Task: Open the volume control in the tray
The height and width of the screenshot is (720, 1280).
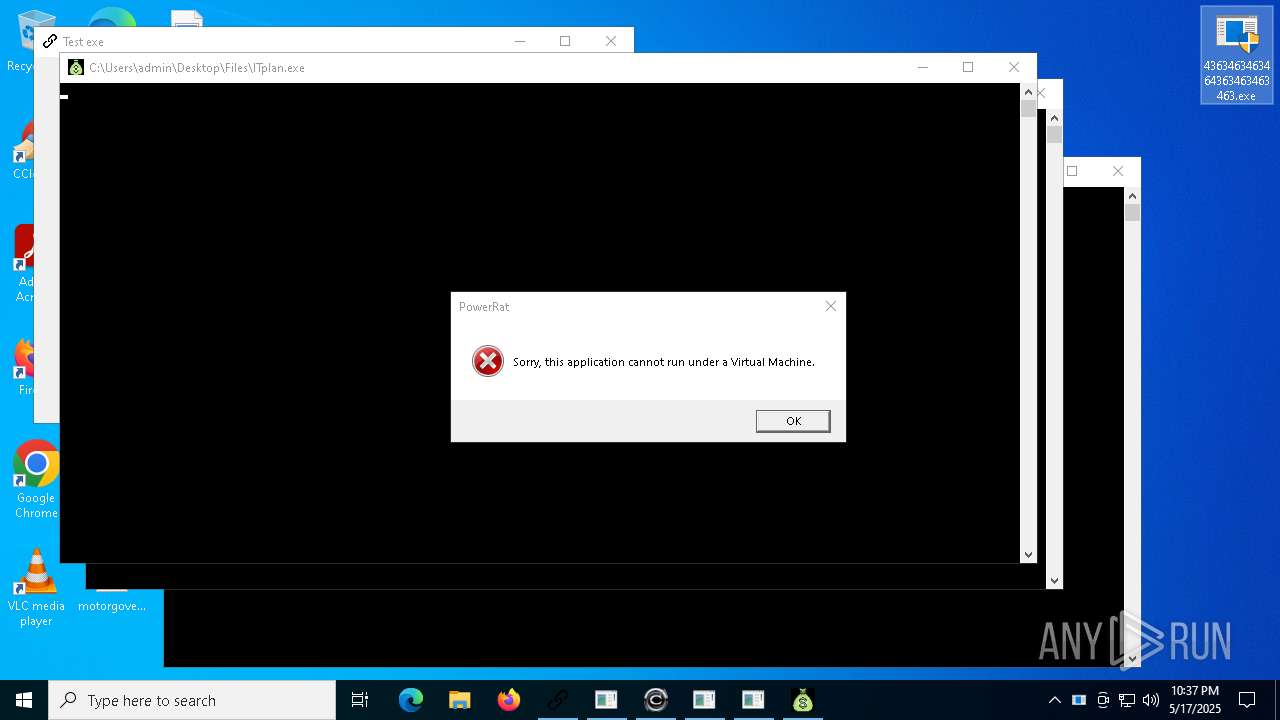Action: (x=1151, y=700)
